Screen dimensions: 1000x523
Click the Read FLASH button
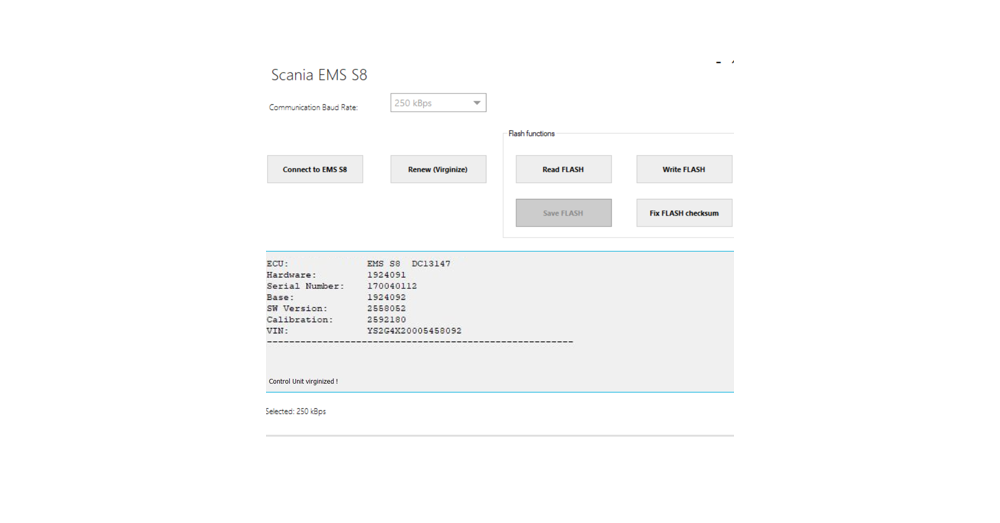coord(563,169)
